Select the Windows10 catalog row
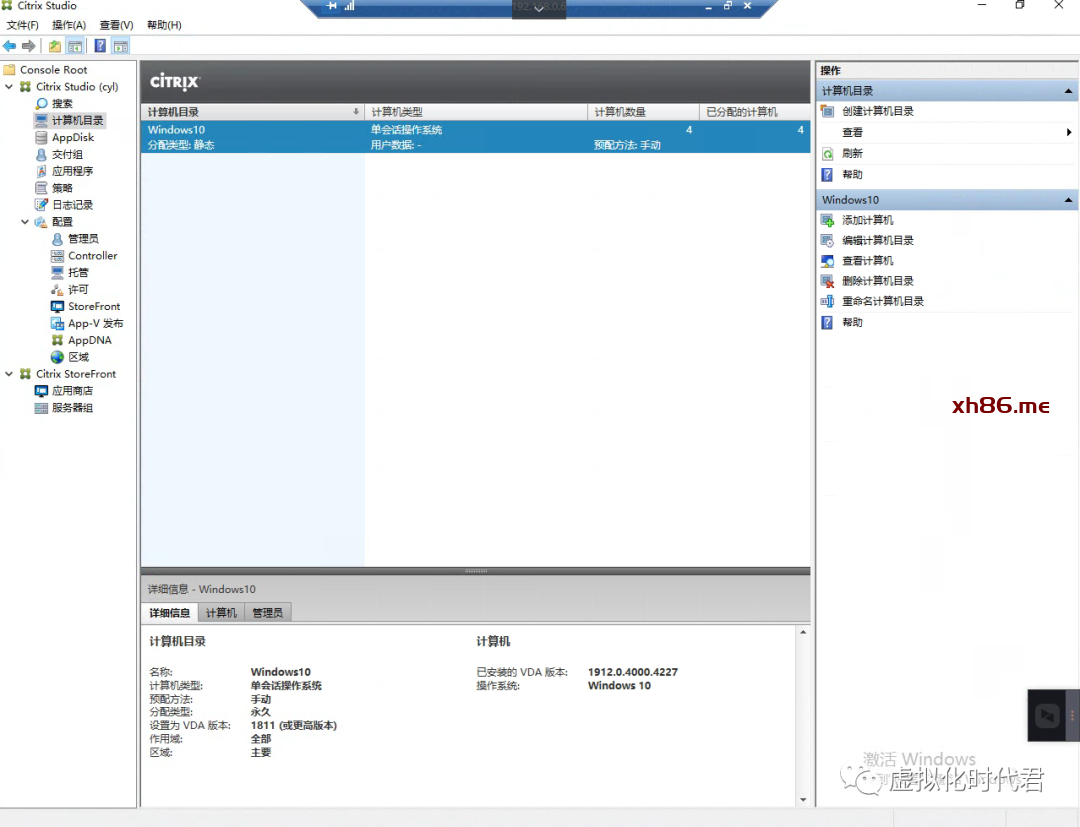This screenshot has height=827, width=1080. (475, 137)
